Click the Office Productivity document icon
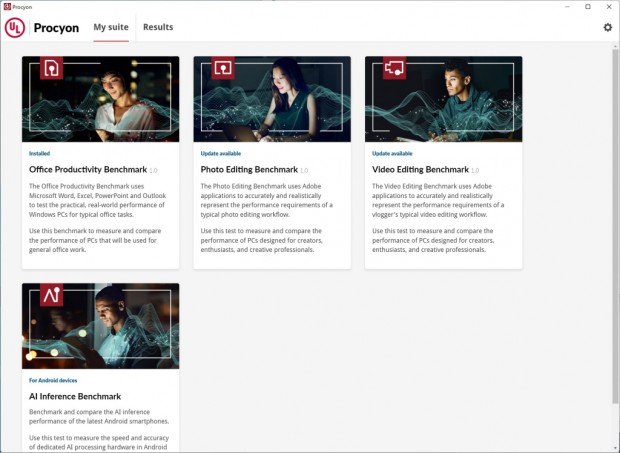The image size is (620, 453). 51,69
